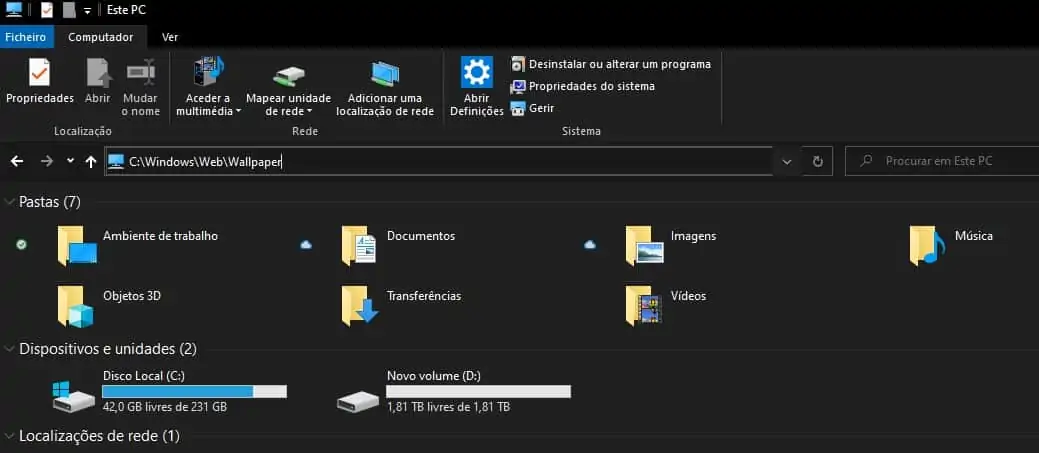The width and height of the screenshot is (1039, 453).
Task: Expand the address bar history dropdown
Action: tap(787, 162)
